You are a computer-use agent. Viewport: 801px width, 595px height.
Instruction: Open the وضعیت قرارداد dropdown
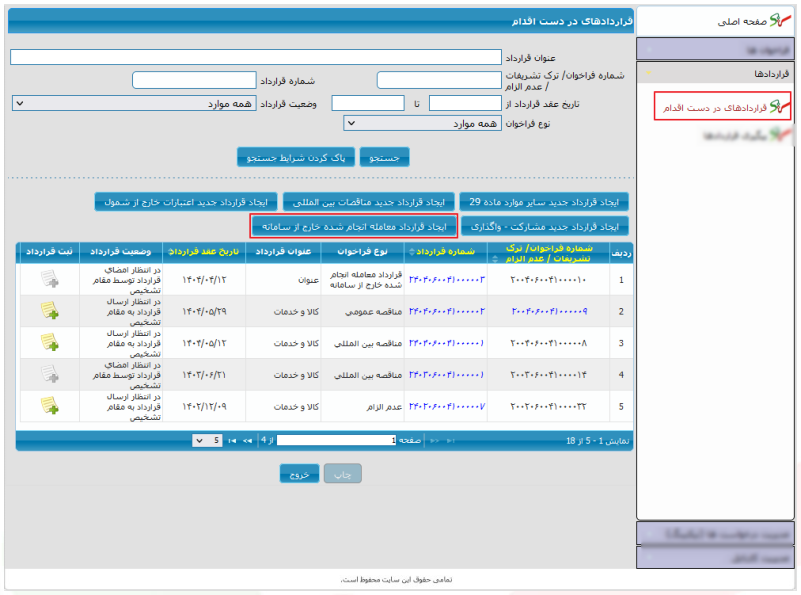pyautogui.click(x=134, y=103)
